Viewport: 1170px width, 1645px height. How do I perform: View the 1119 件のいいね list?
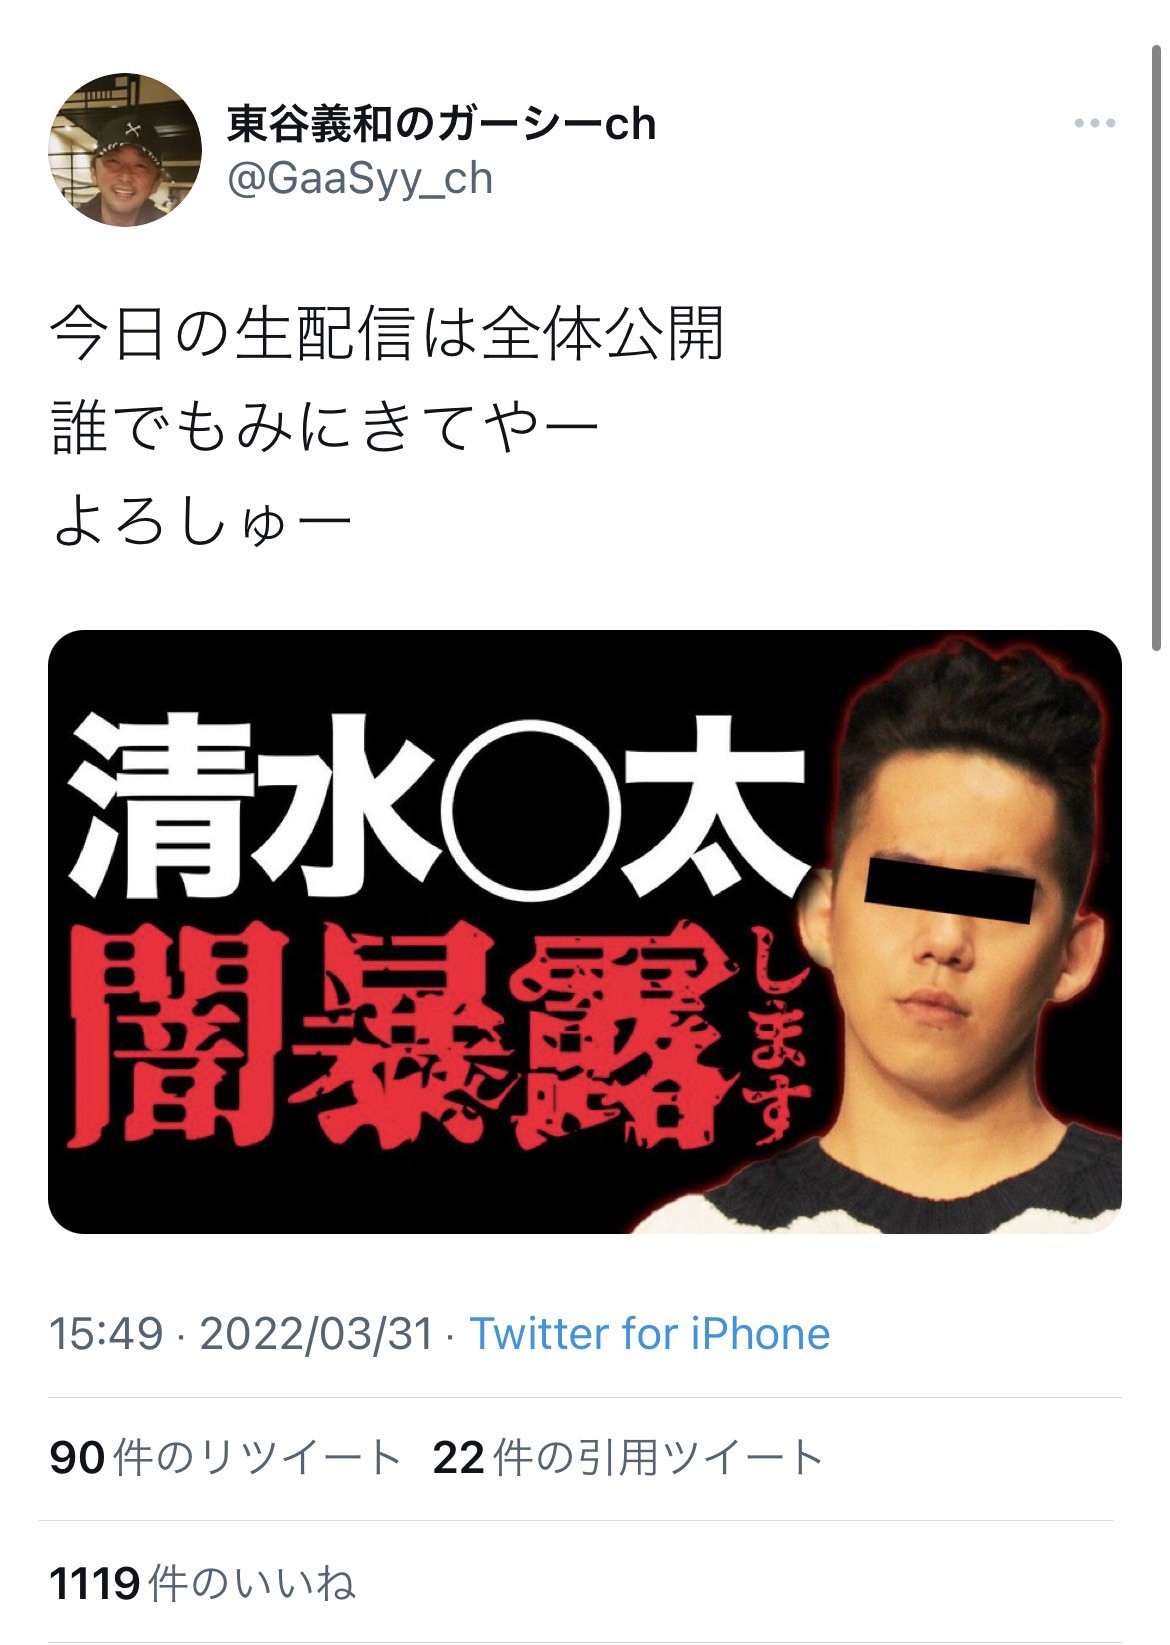[203, 1583]
